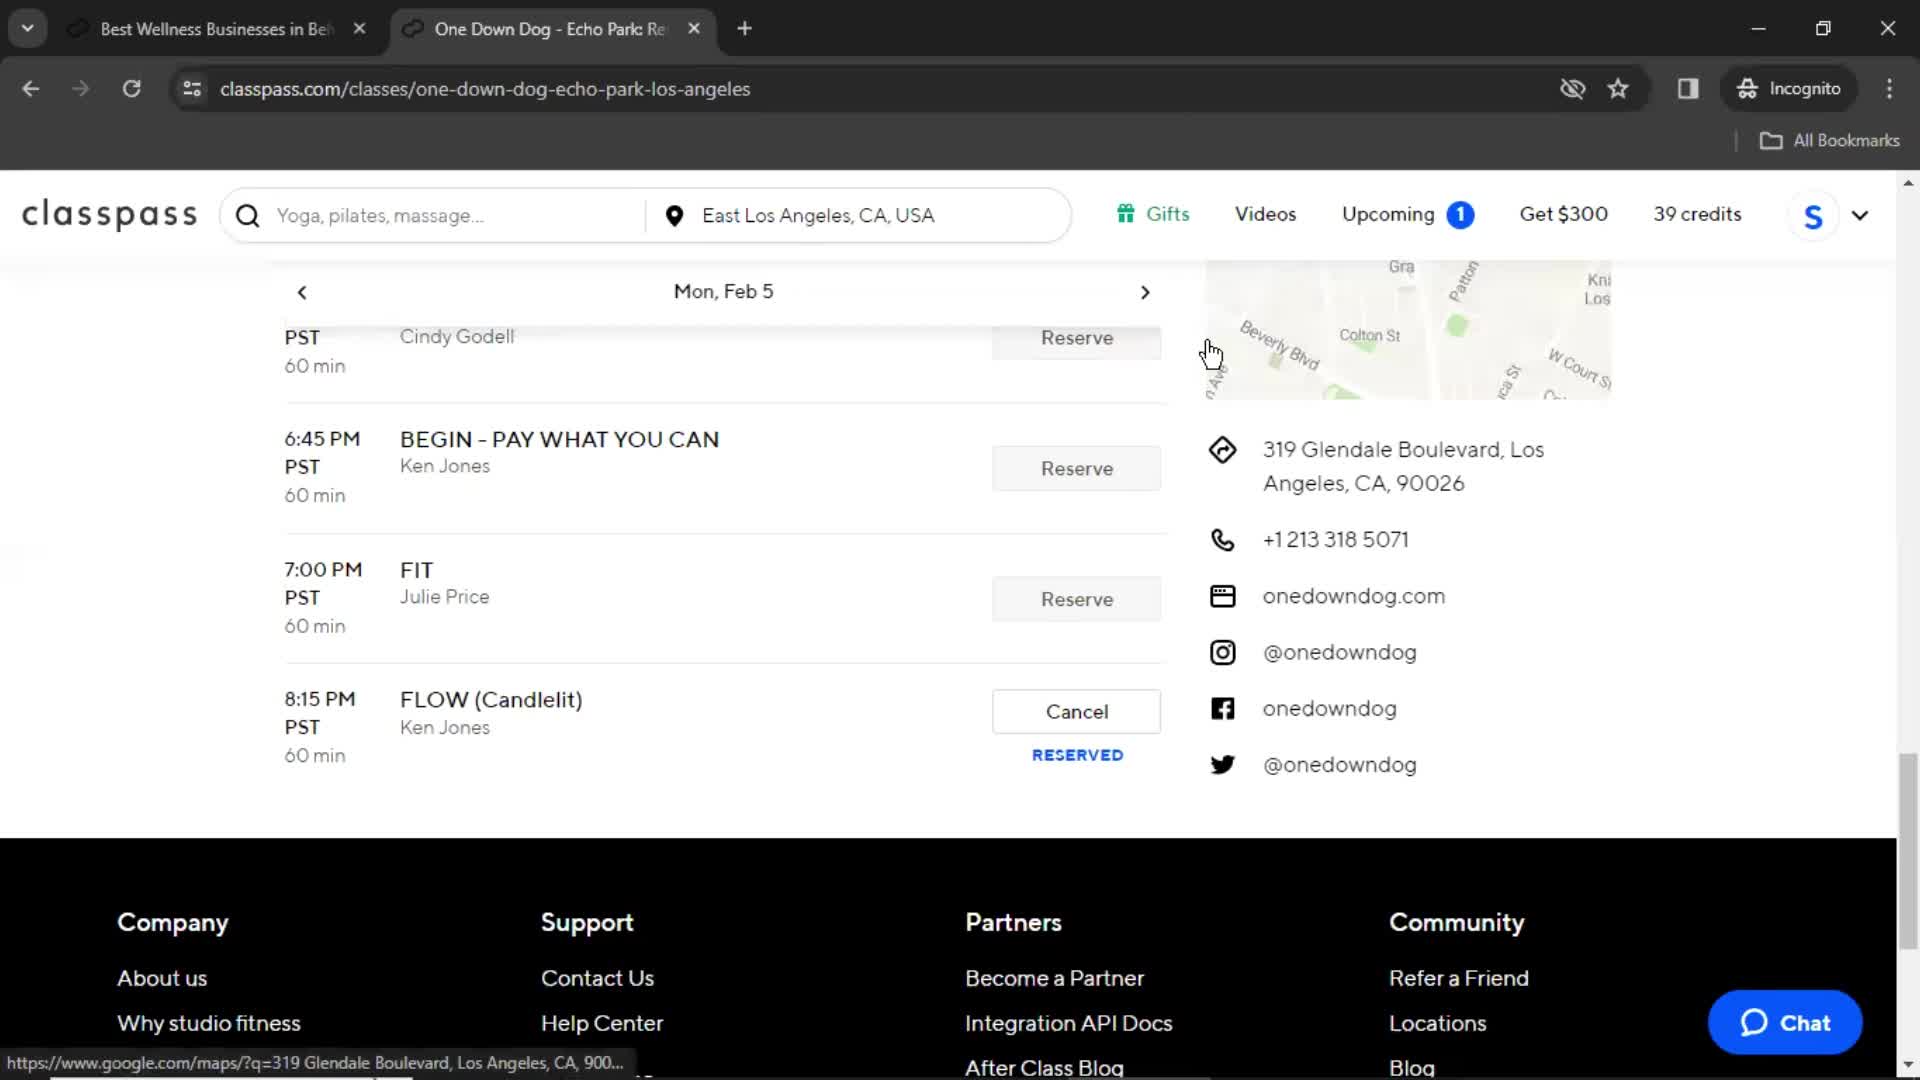1920x1080 pixels.
Task: Expand the account menu chevron
Action: 1860,216
